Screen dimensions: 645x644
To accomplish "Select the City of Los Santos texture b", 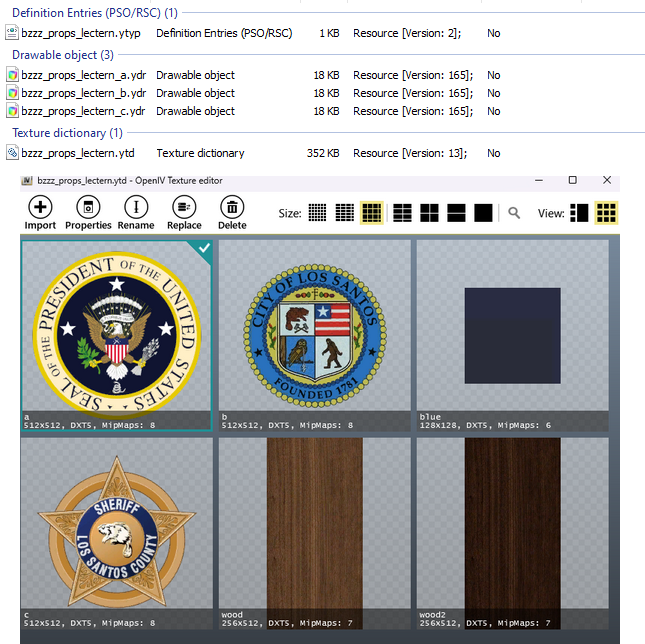I will tap(315, 336).
